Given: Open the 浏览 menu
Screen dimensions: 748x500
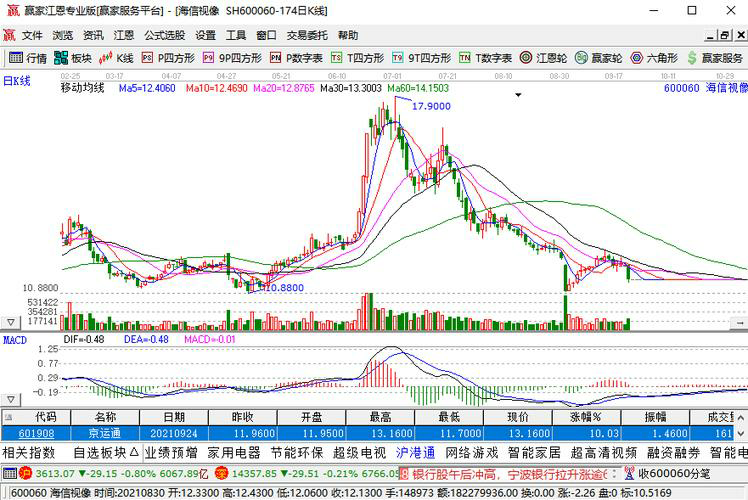Looking at the screenshot, I should click(62, 35).
